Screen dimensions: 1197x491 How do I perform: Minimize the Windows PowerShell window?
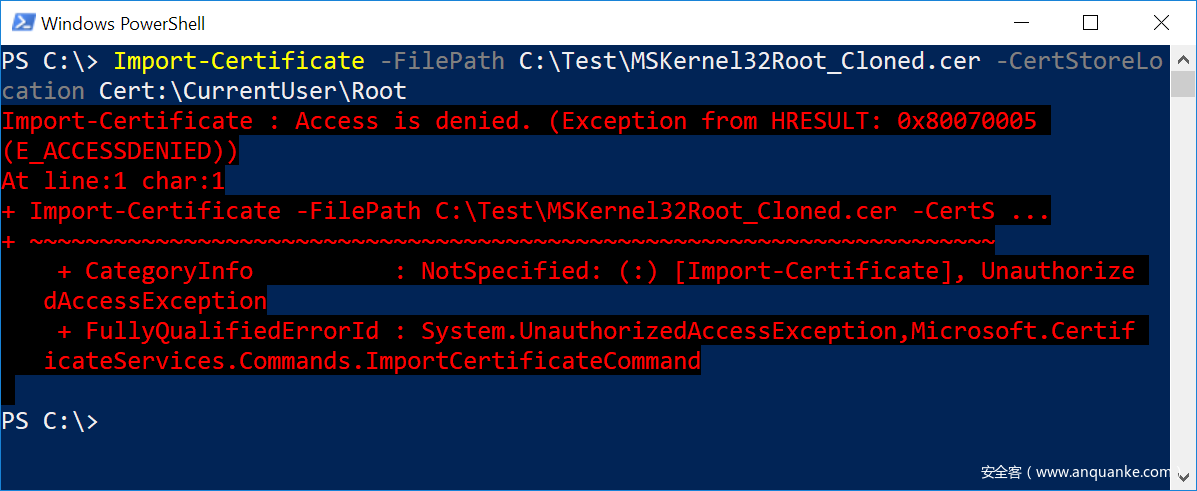click(1021, 22)
